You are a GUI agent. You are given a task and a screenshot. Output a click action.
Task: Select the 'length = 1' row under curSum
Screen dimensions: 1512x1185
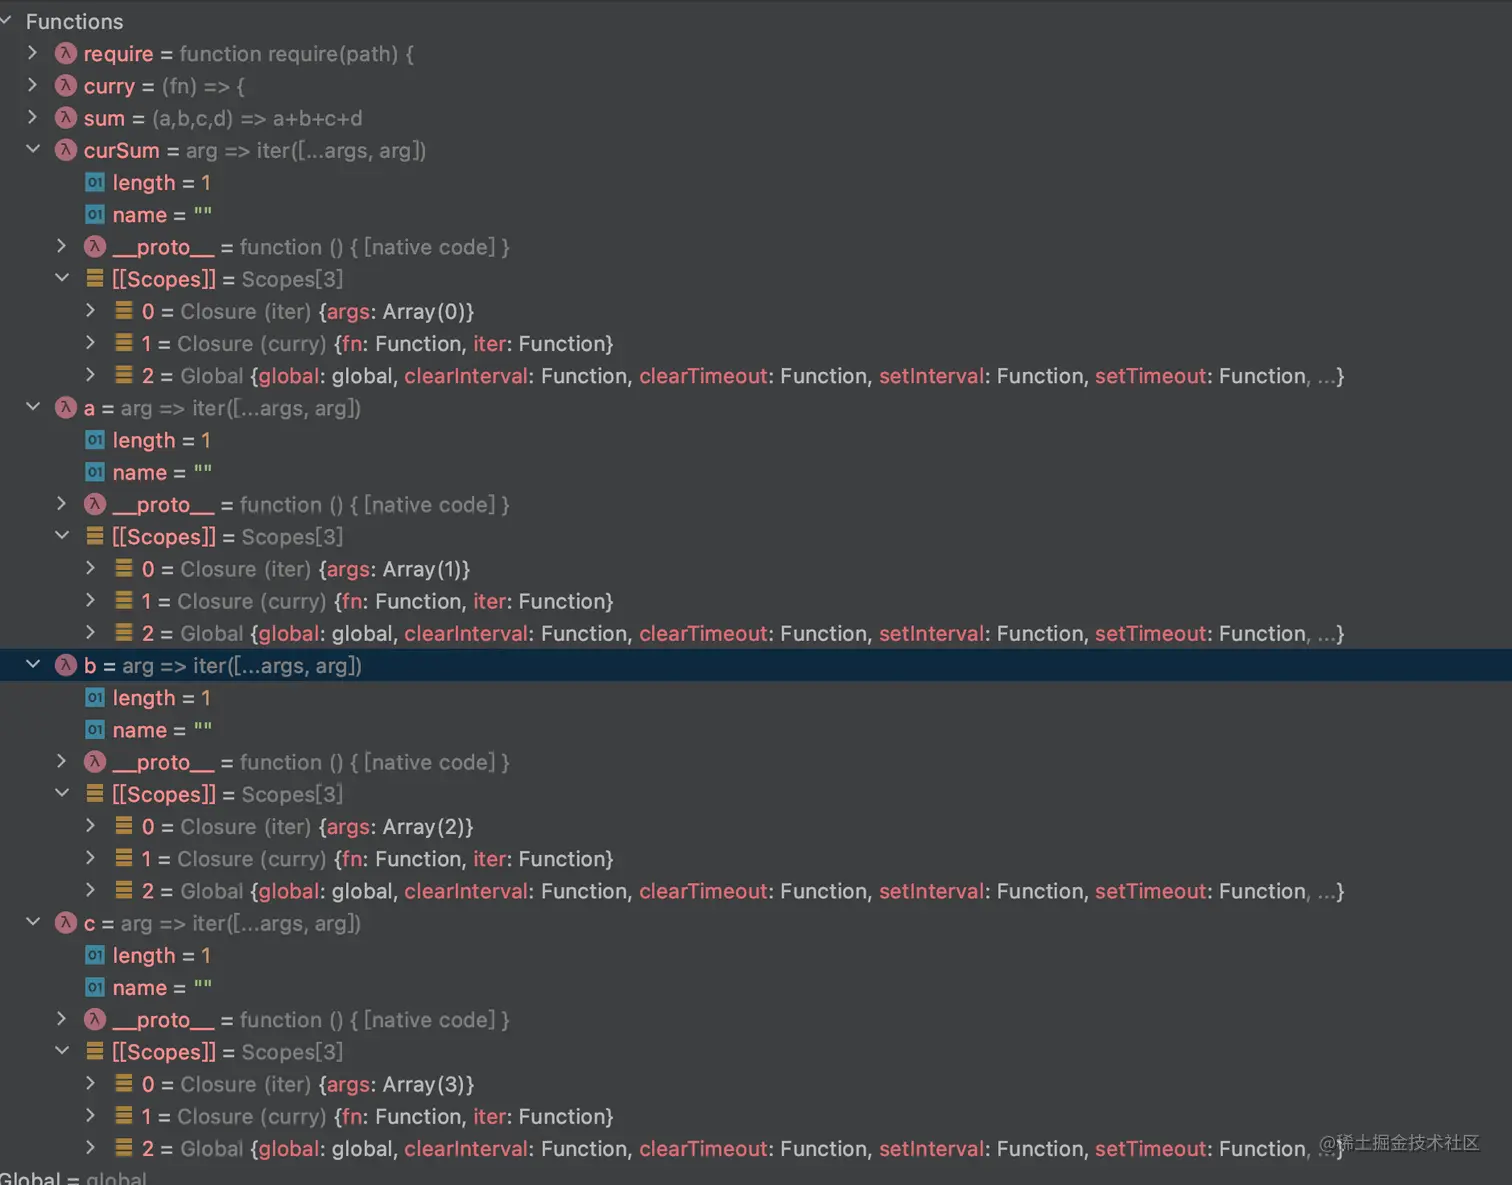coord(756,182)
